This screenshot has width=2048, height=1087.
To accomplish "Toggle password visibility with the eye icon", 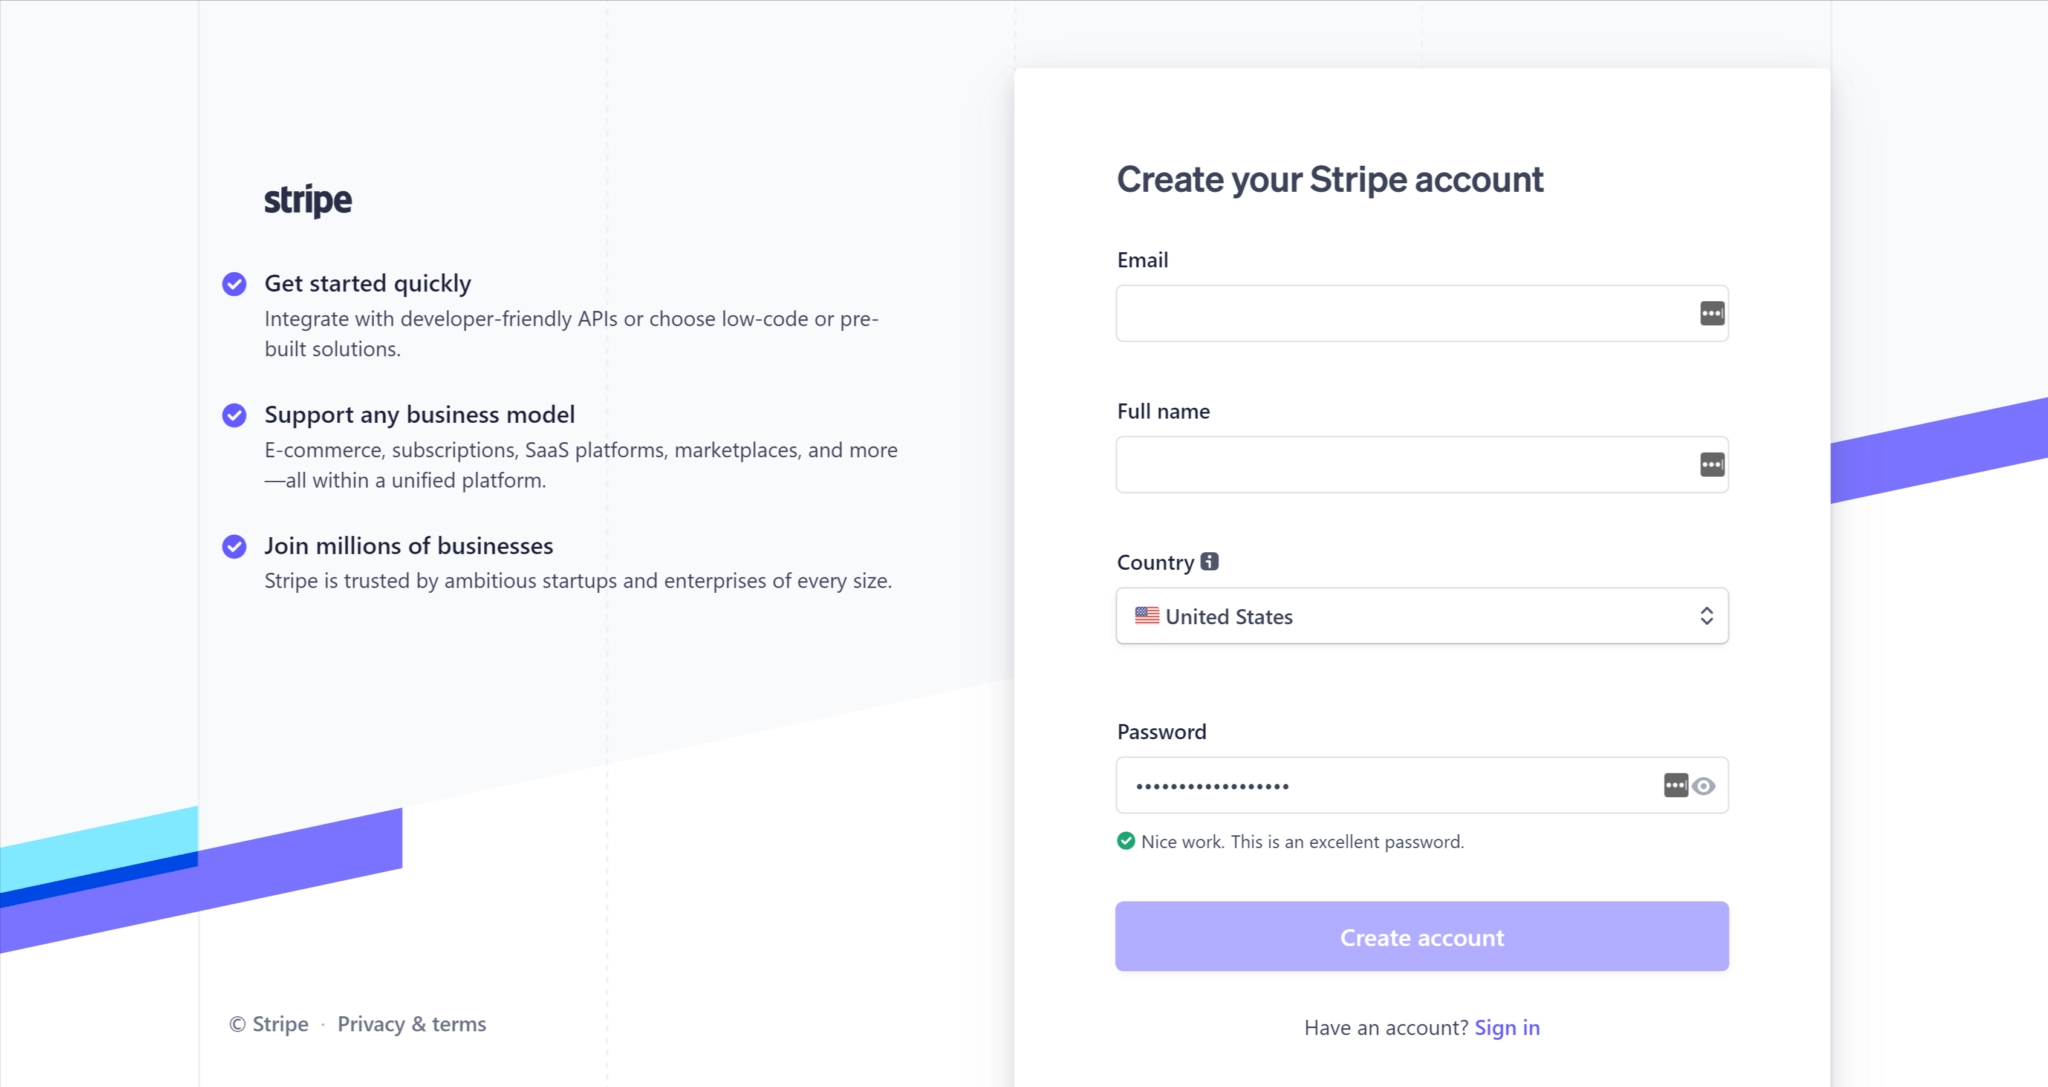I will click(1704, 786).
